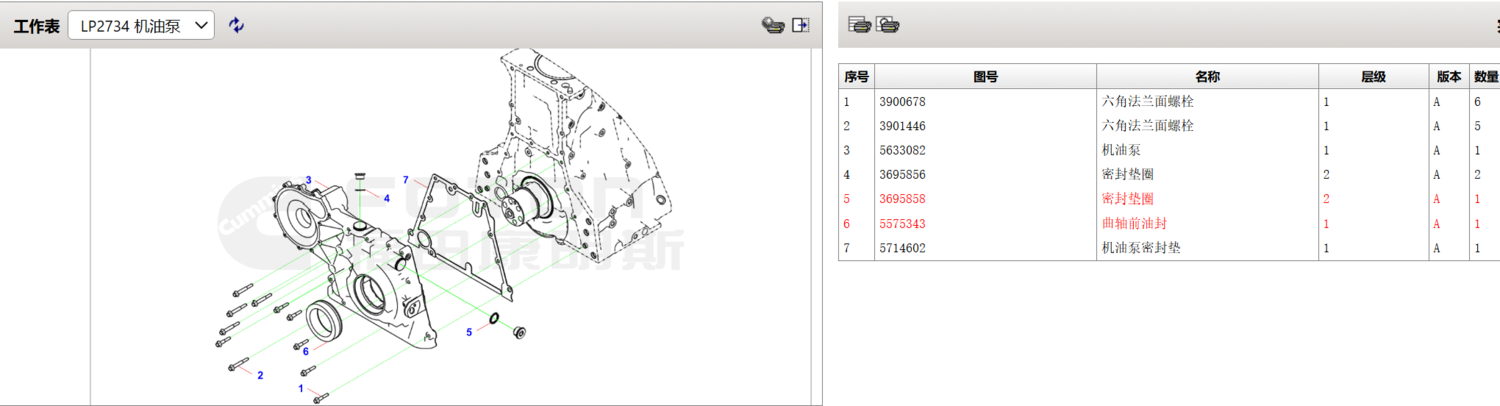Click the print parts list icon

[858, 25]
